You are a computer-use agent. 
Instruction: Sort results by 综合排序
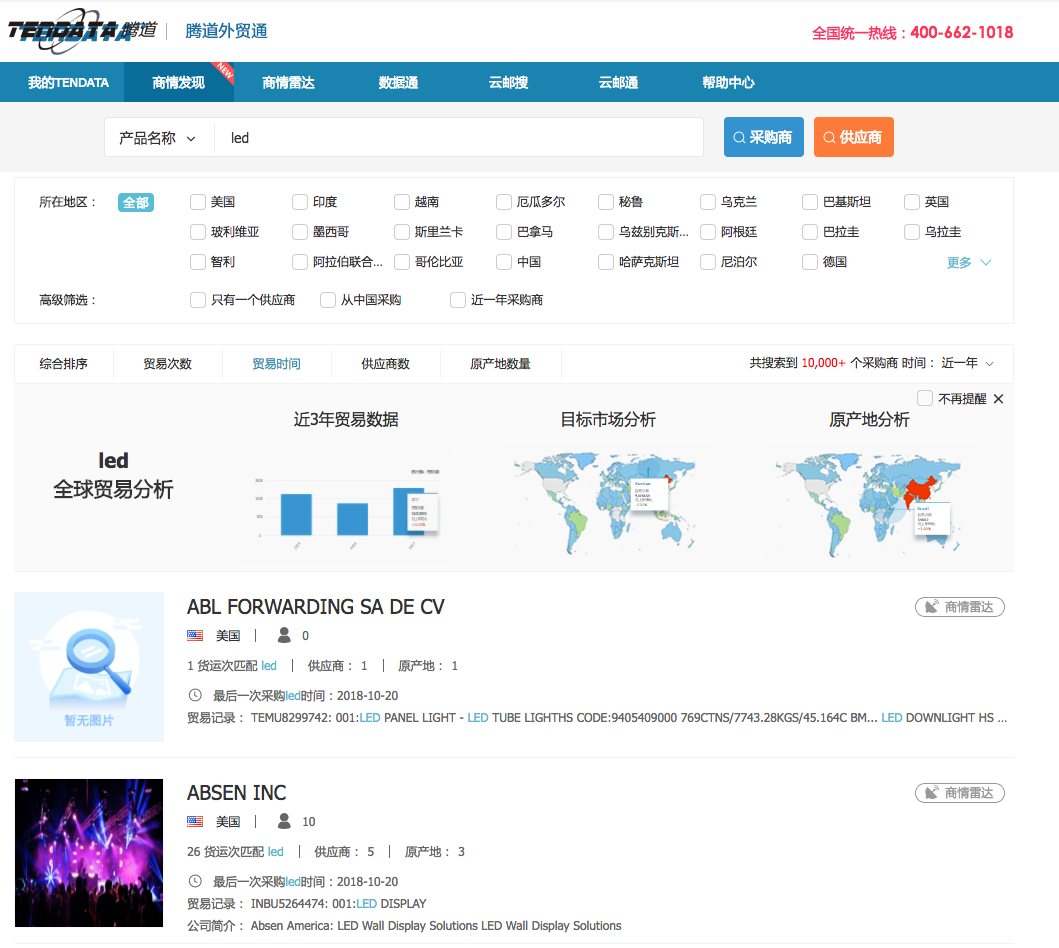click(x=63, y=364)
